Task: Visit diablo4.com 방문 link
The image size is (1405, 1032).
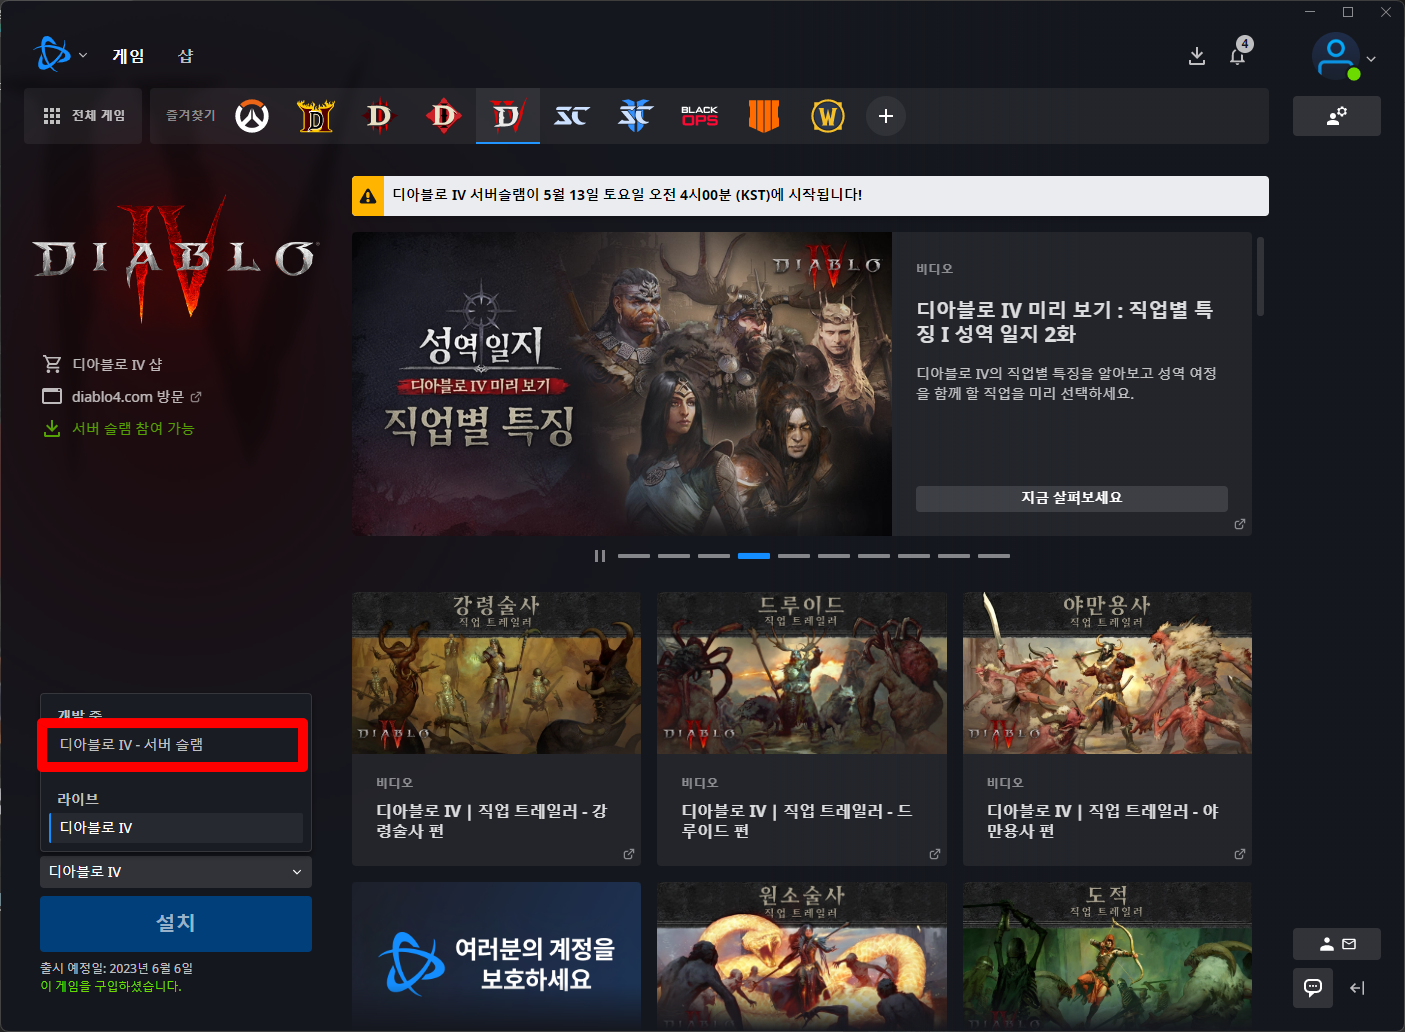Action: 122,396
